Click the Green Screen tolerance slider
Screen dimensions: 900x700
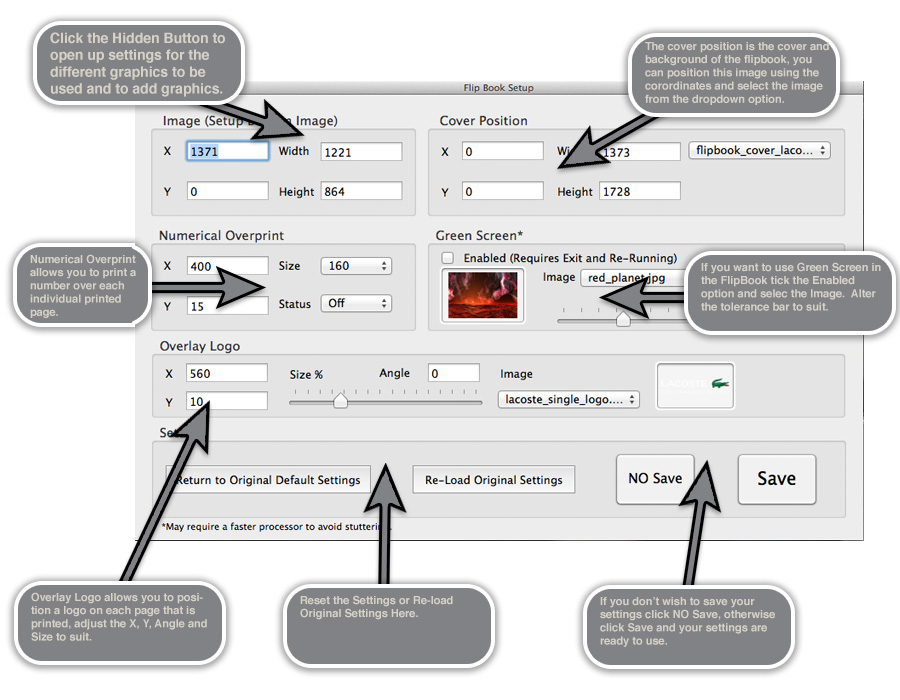point(623,320)
